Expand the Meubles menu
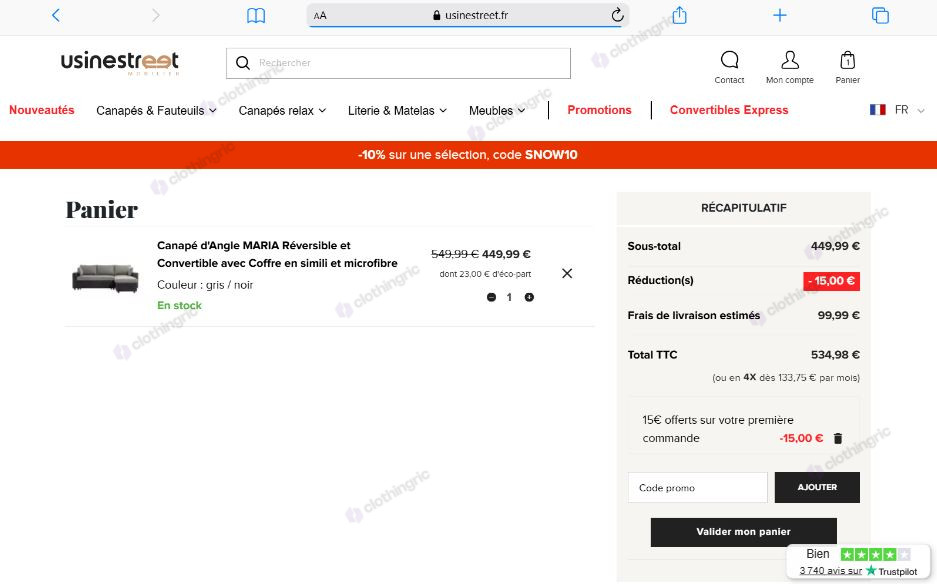Viewport: 937px width, 584px height. pyautogui.click(x=497, y=111)
